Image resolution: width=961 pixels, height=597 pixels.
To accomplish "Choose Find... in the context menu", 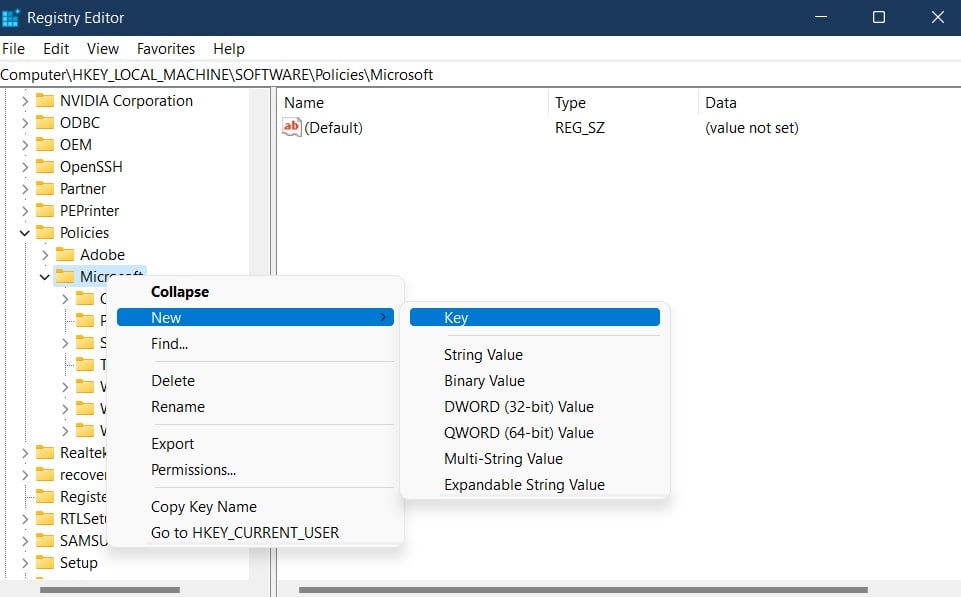I will (255, 344).
